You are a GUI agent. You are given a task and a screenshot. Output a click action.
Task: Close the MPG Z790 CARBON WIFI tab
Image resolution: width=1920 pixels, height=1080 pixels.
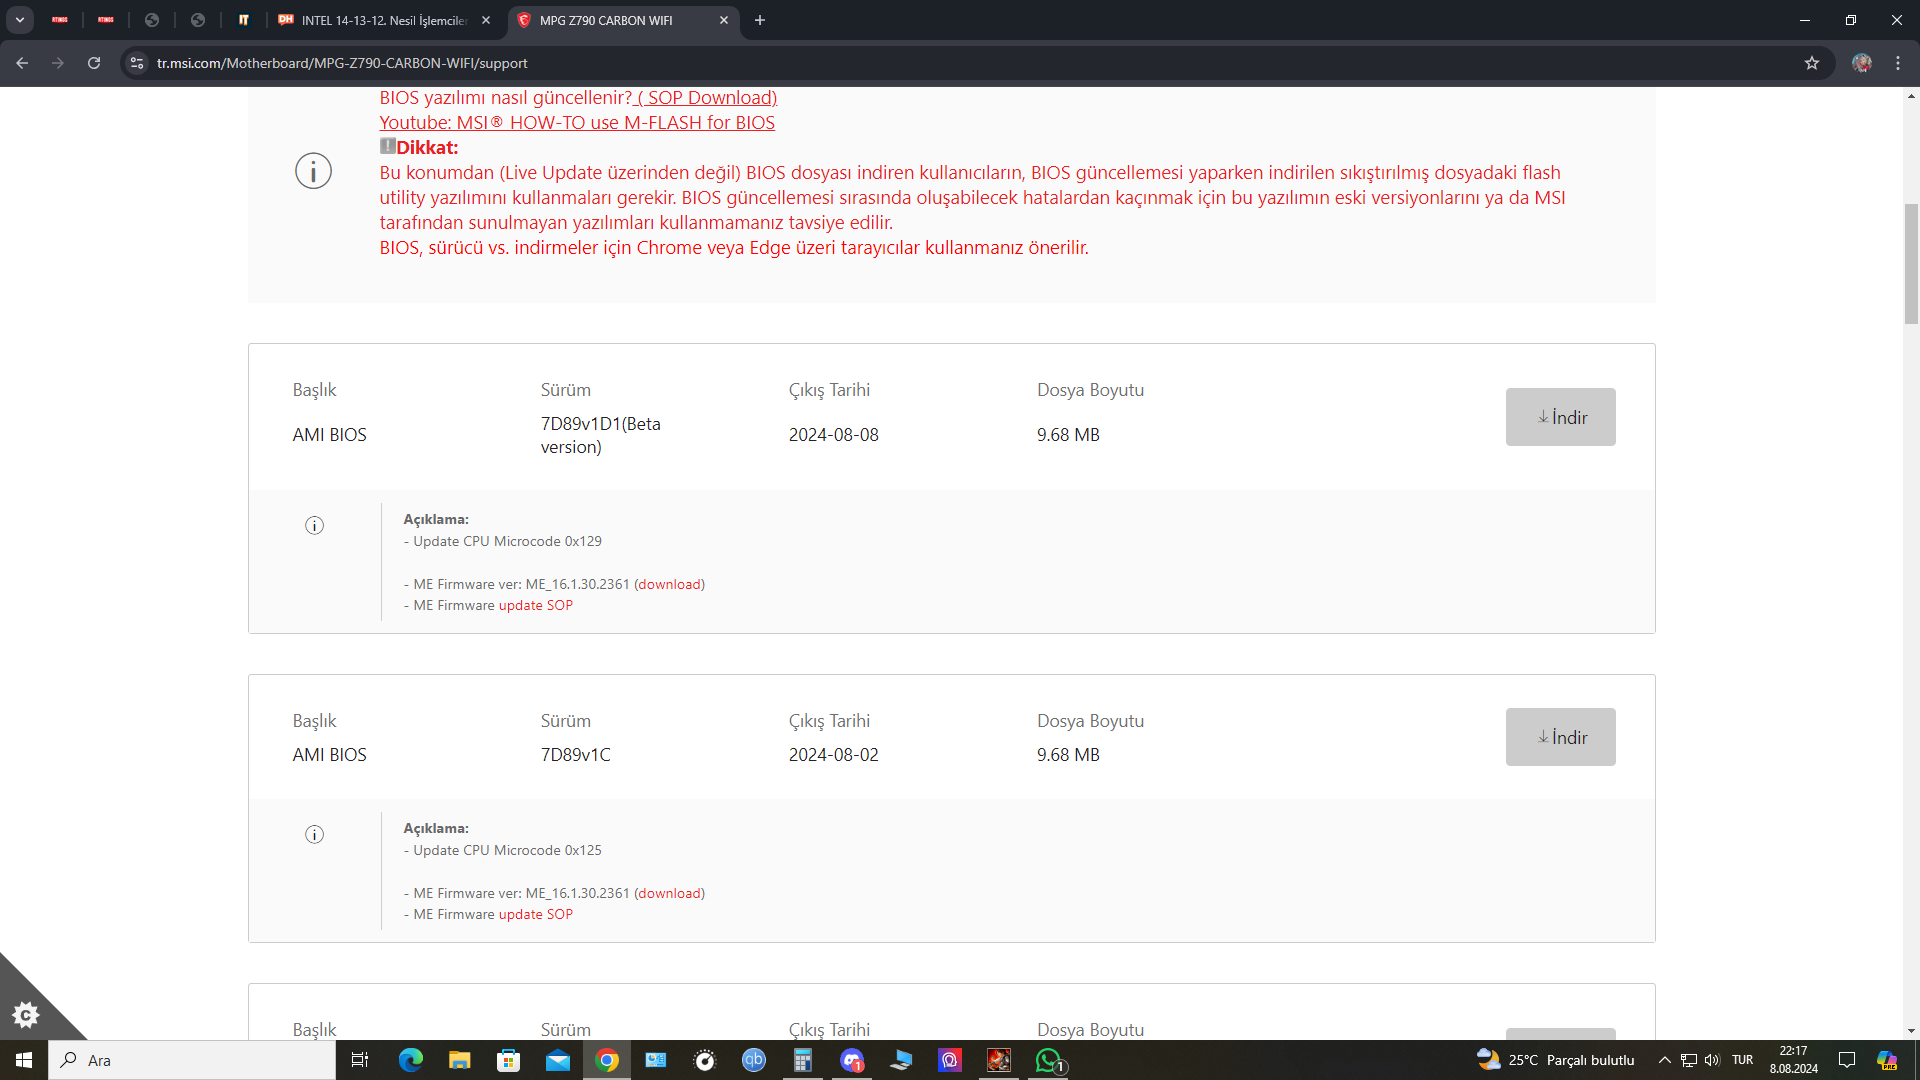[x=724, y=20]
